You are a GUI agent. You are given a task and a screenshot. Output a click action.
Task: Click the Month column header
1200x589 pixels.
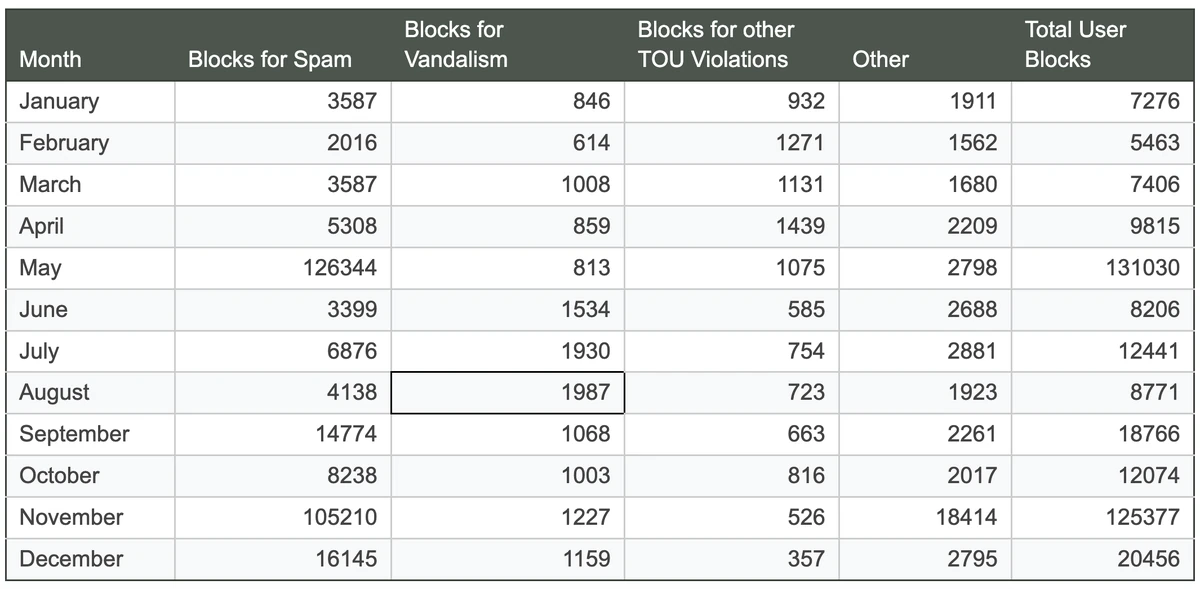click(51, 59)
